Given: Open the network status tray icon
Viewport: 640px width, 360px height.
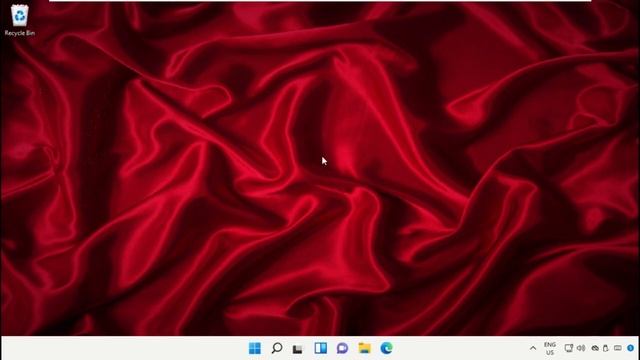Looking at the screenshot, I should click(569, 348).
